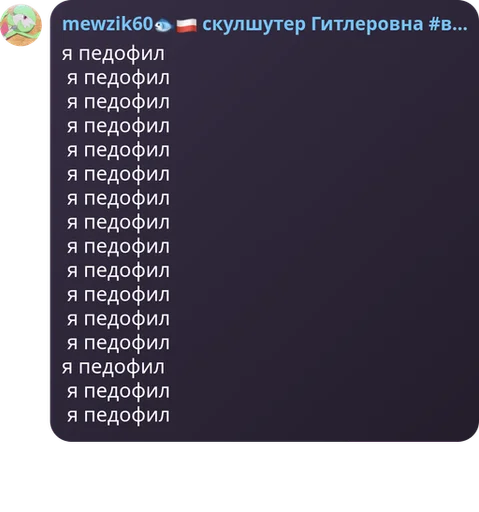Click the second line of message text

118,79
